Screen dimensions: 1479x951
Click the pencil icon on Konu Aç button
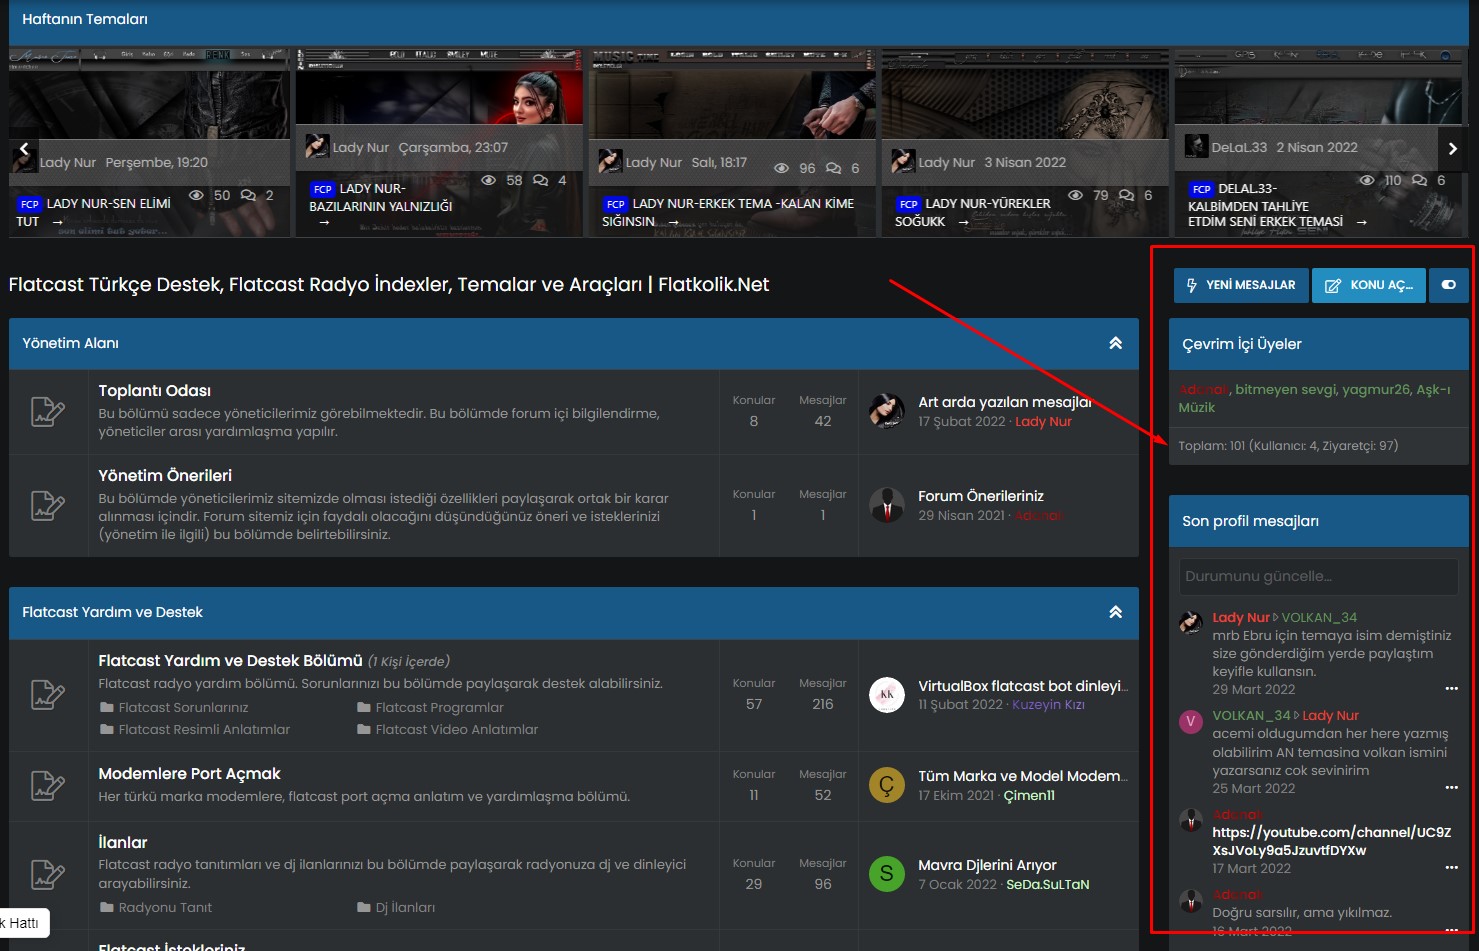(x=1332, y=285)
